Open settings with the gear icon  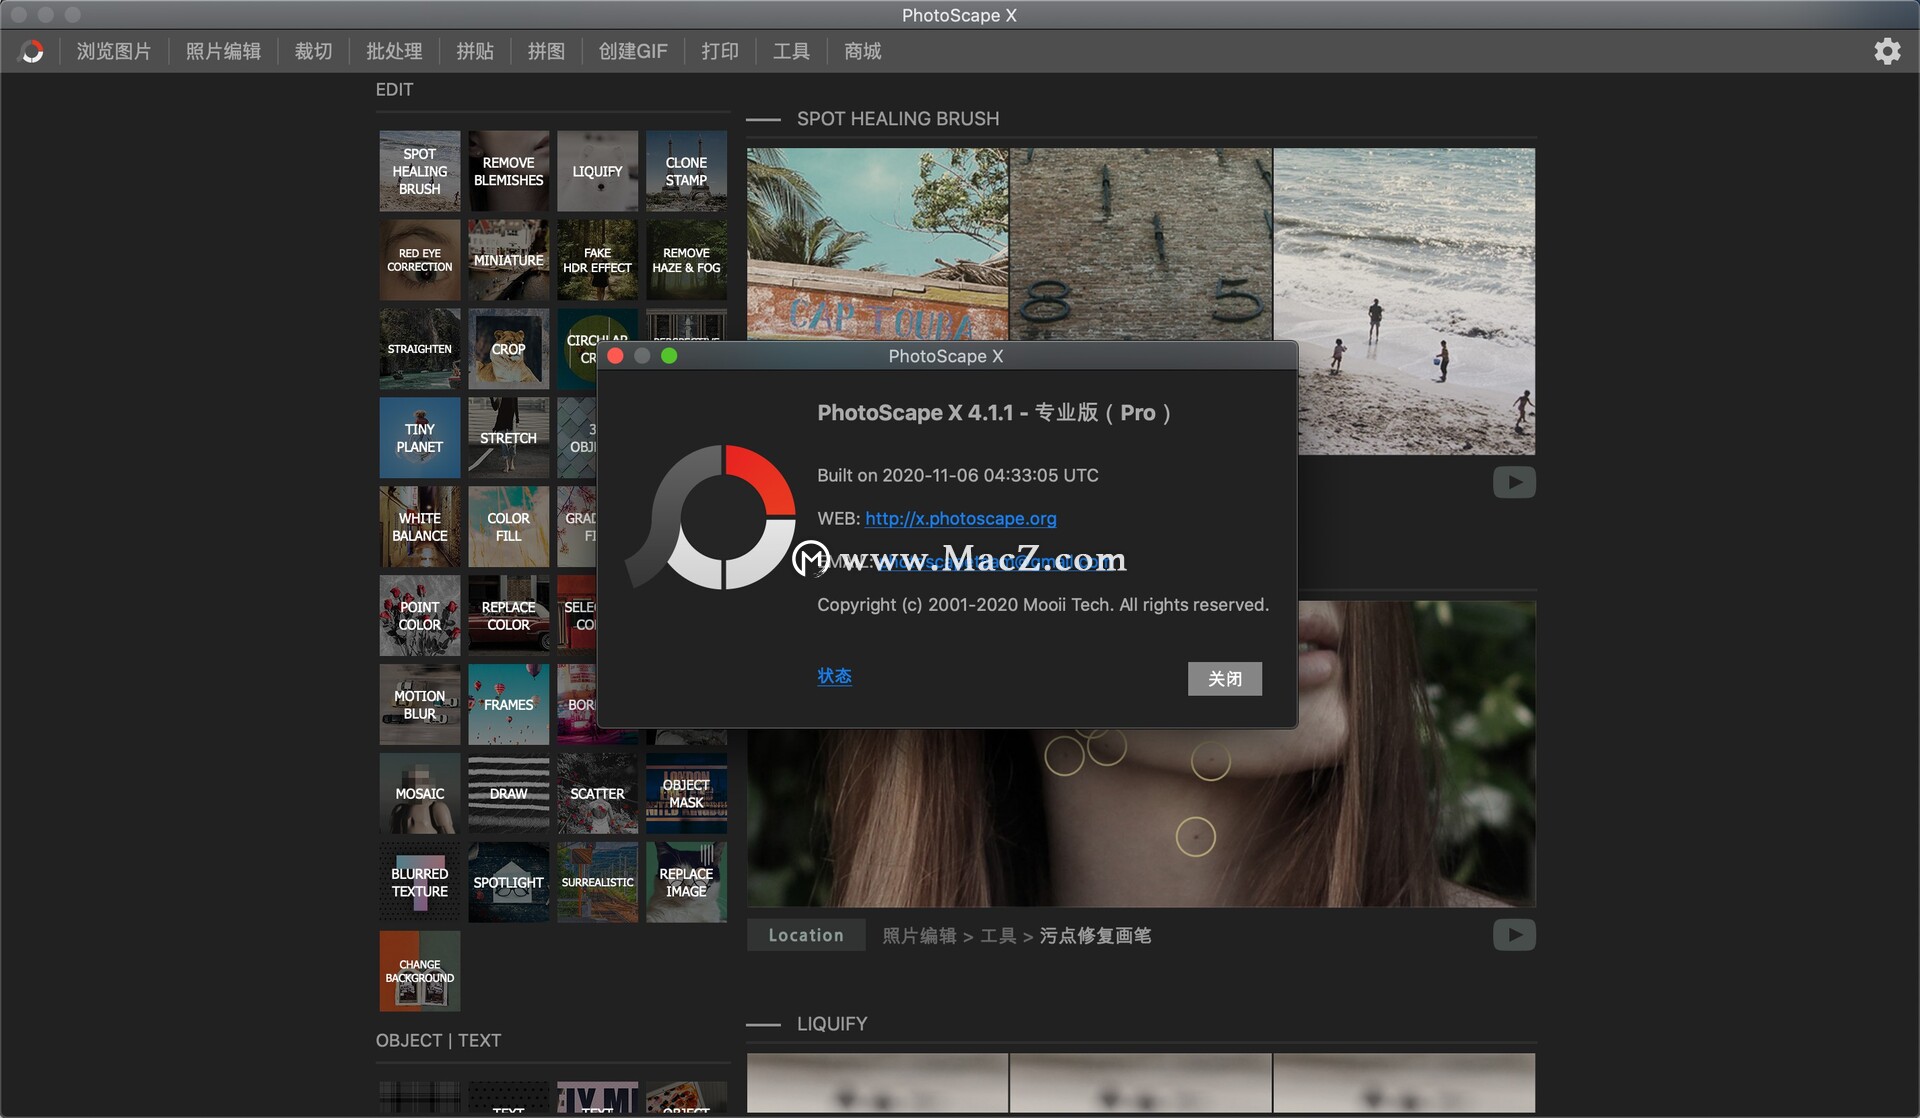tap(1887, 51)
